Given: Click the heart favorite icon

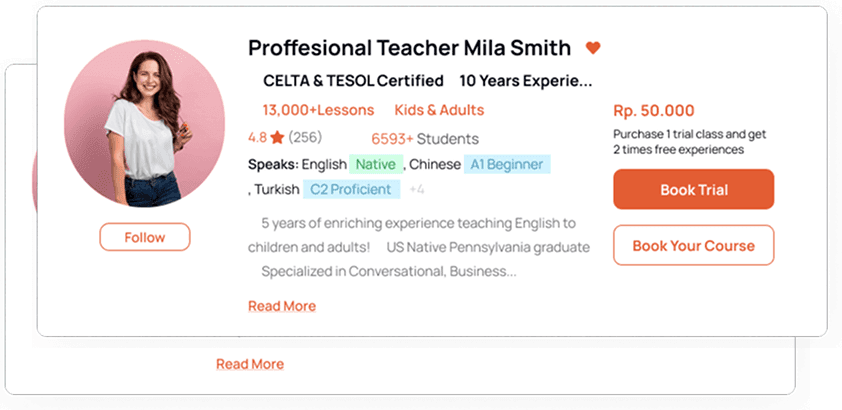Looking at the screenshot, I should tap(593, 48).
